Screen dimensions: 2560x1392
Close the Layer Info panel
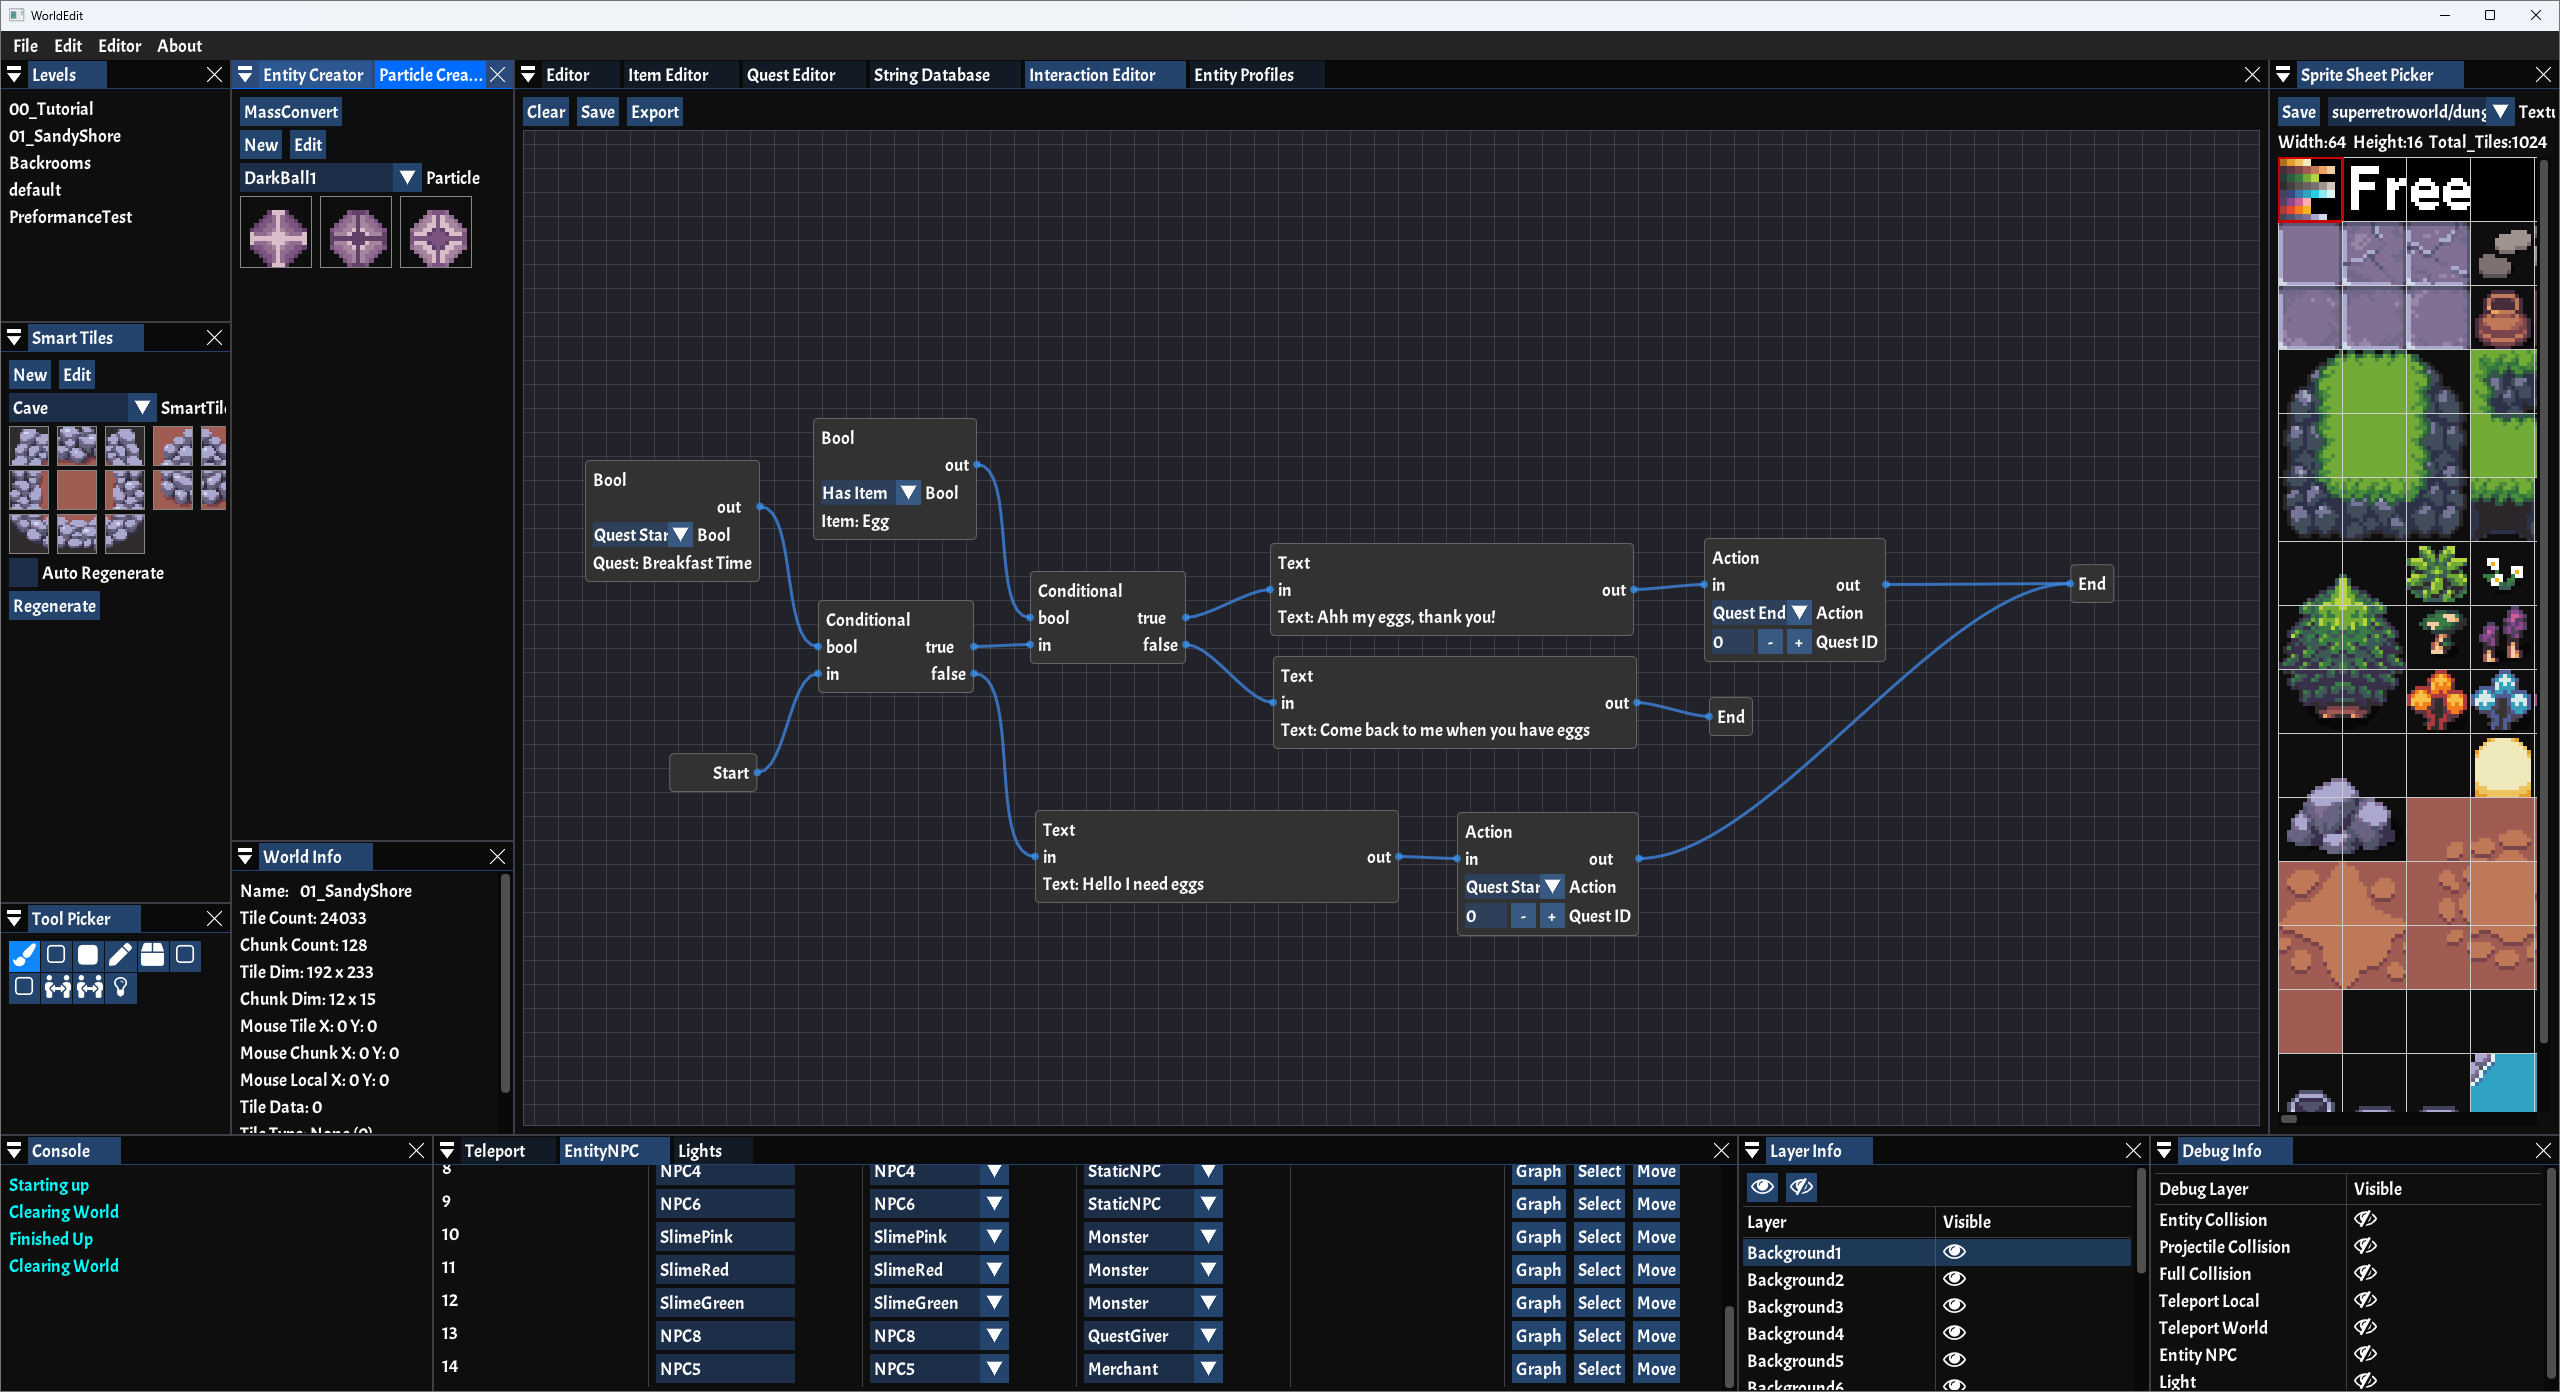2133,1151
